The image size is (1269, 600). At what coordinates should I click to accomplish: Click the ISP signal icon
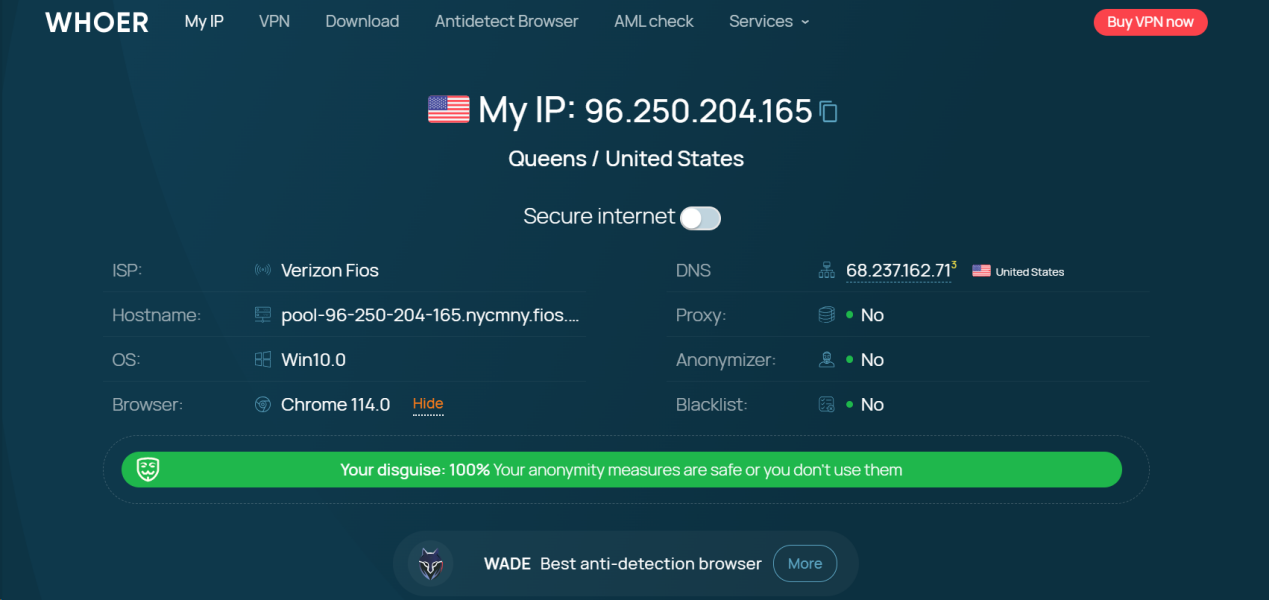(x=263, y=270)
